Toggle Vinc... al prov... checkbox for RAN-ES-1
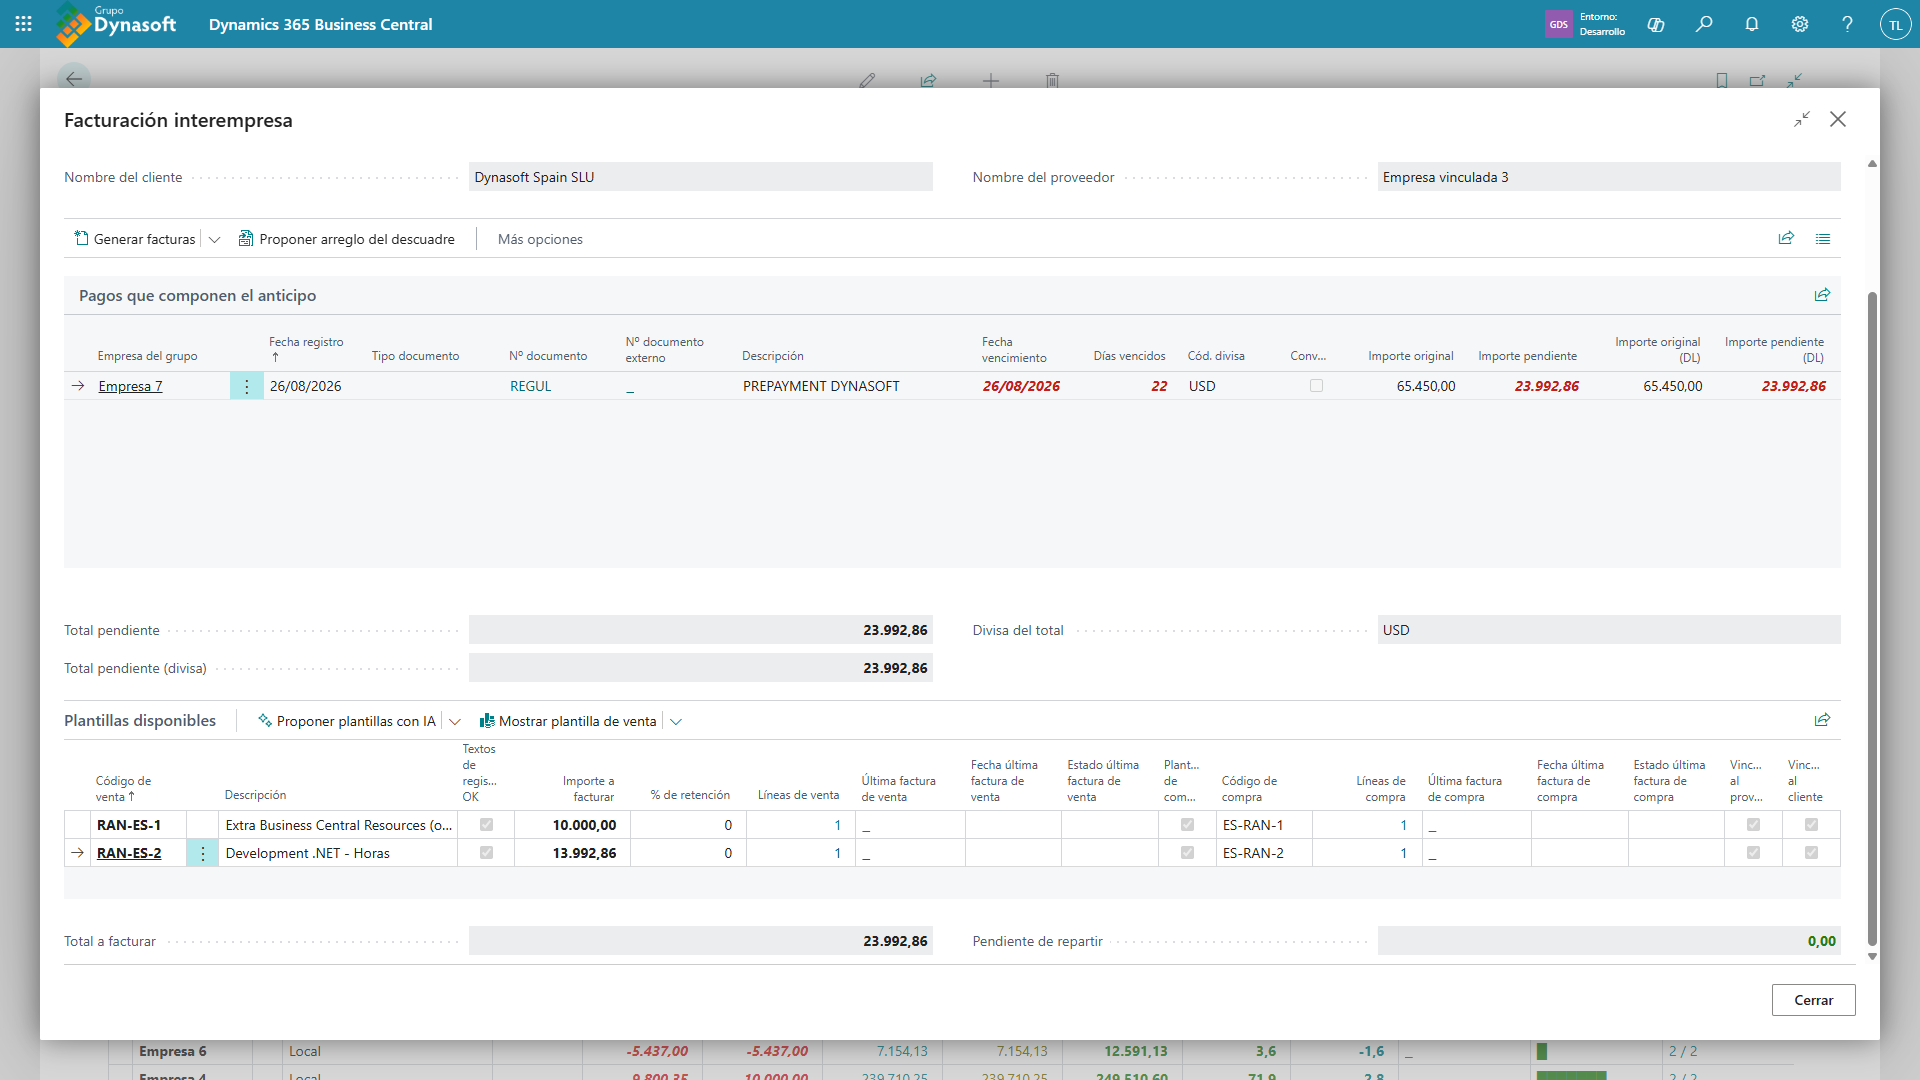 pyautogui.click(x=1753, y=825)
